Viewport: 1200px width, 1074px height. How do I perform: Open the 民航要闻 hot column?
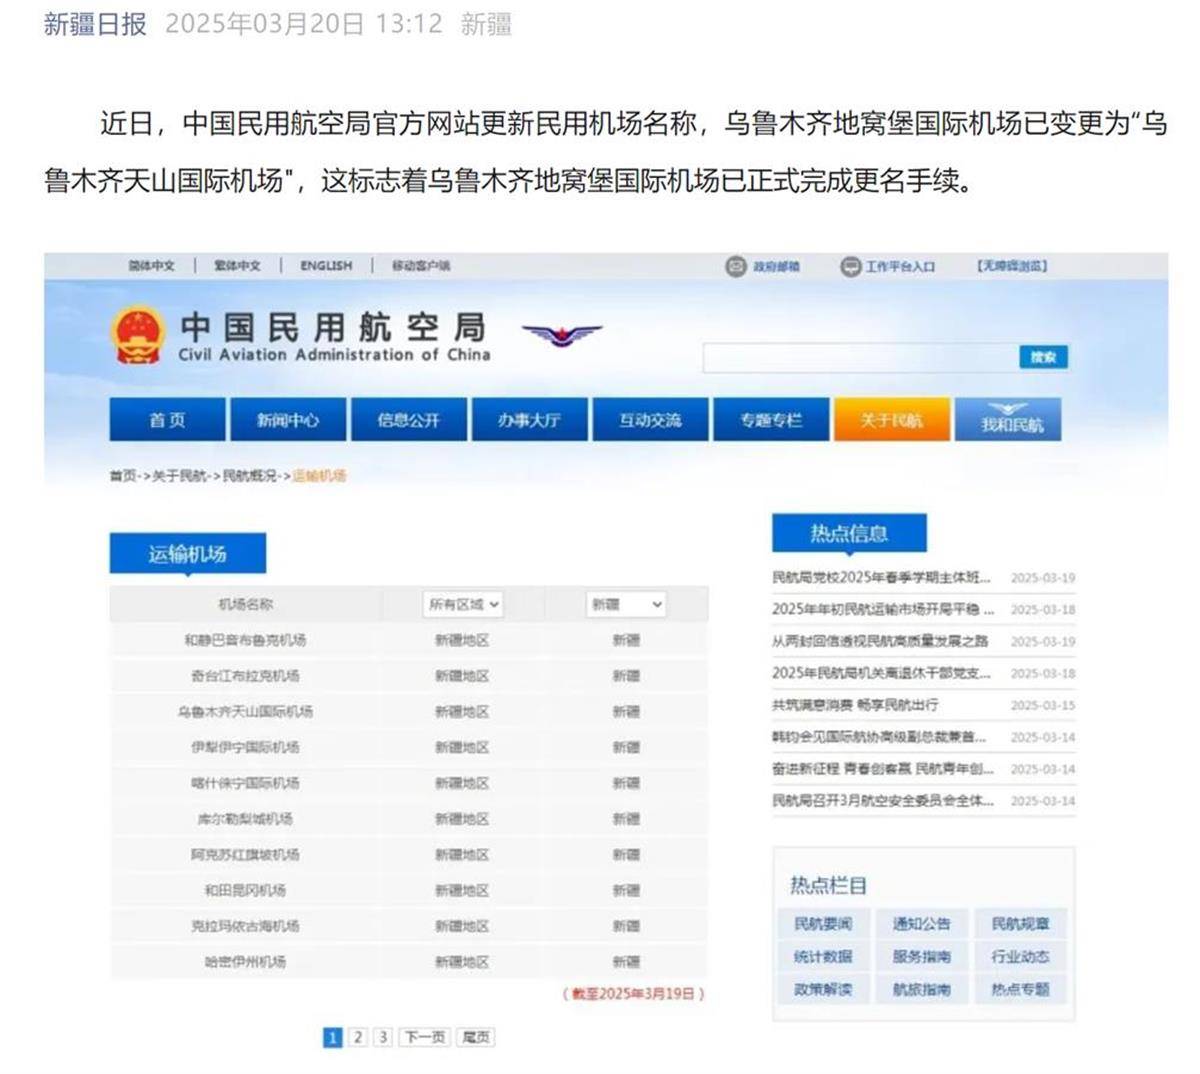tap(823, 924)
